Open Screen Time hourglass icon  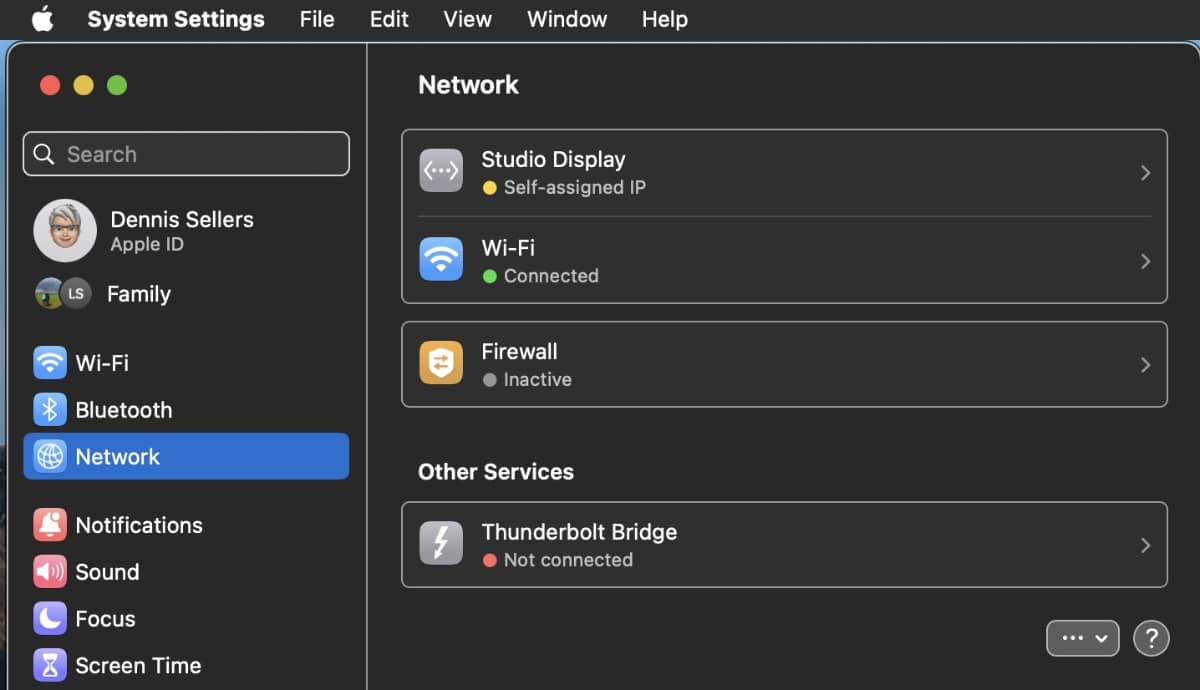pos(50,665)
